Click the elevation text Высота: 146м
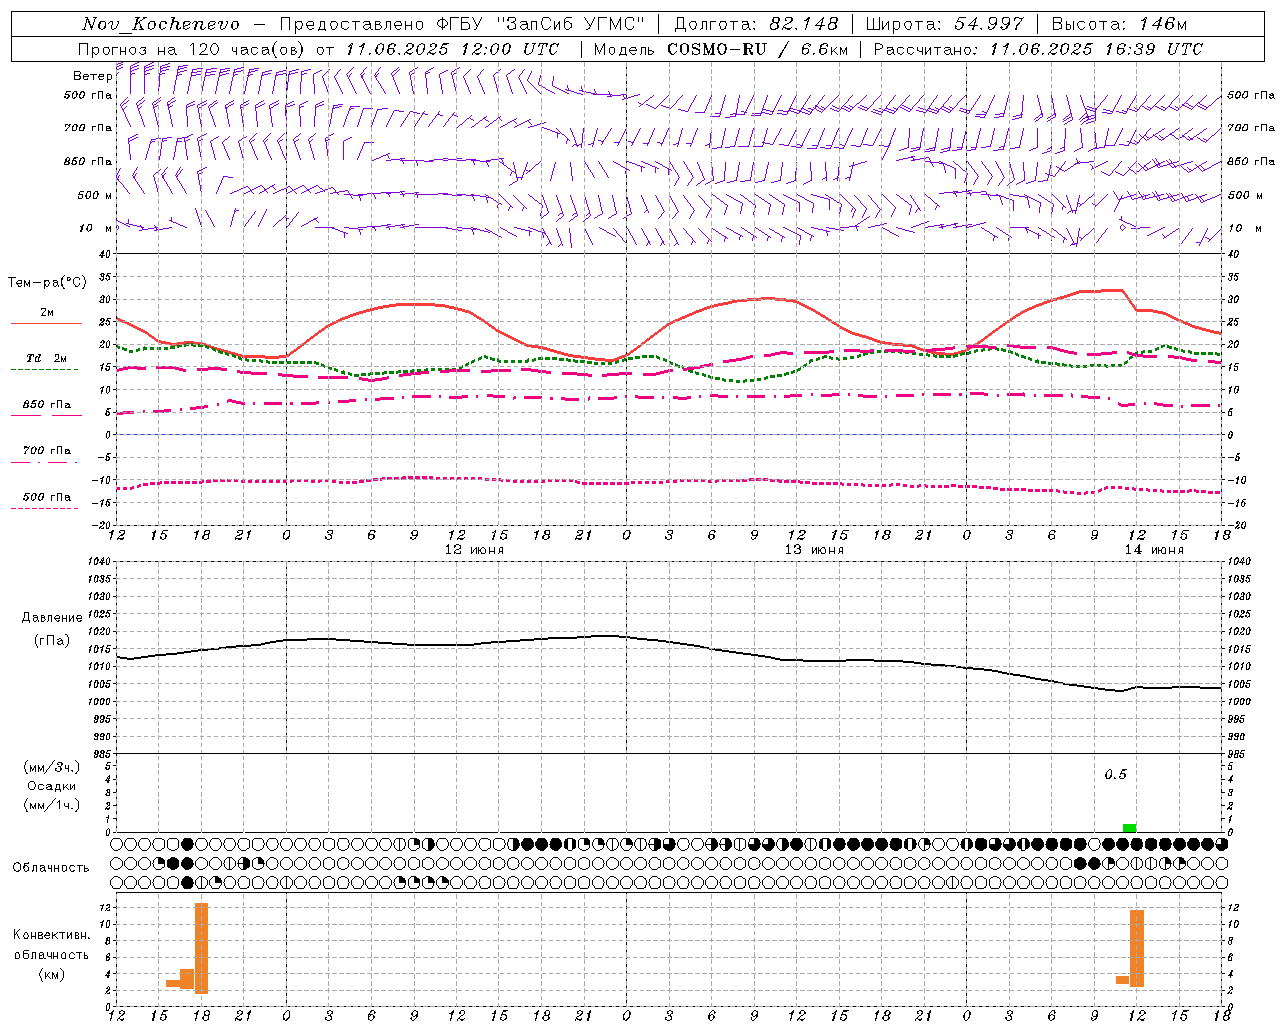The image size is (1280, 1024). click(1119, 24)
